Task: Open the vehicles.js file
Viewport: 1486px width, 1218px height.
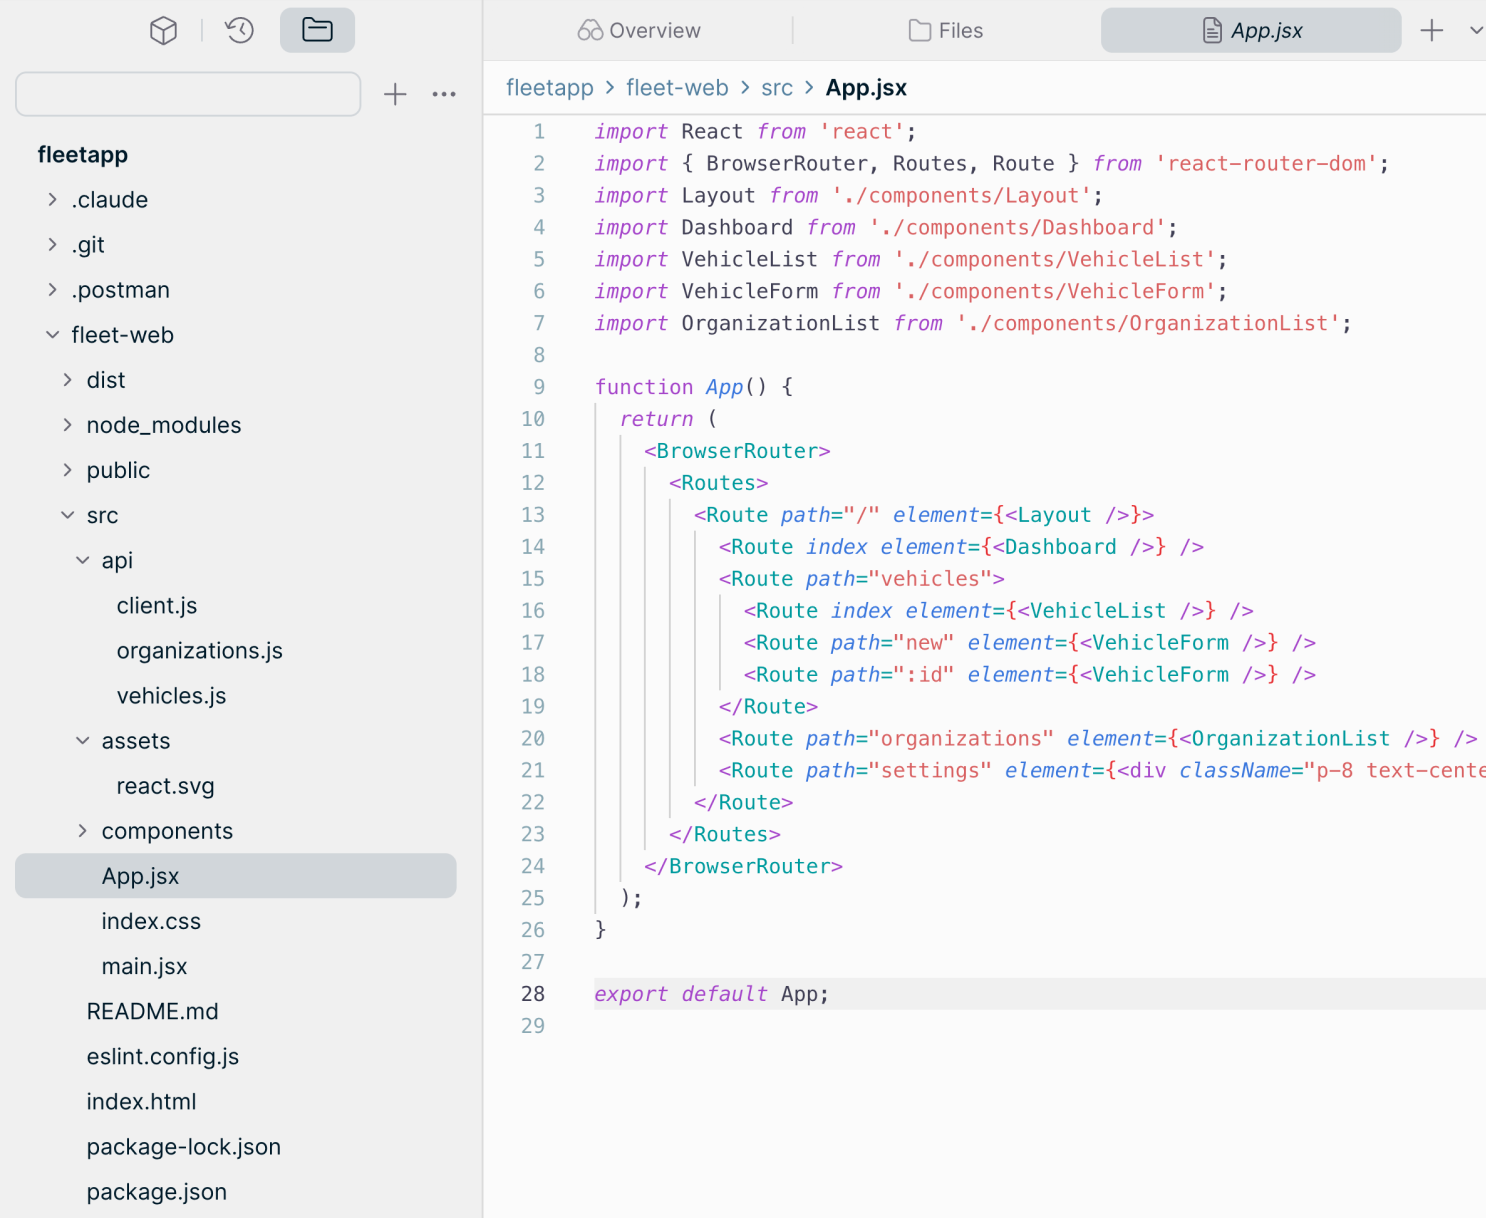Action: (171, 695)
